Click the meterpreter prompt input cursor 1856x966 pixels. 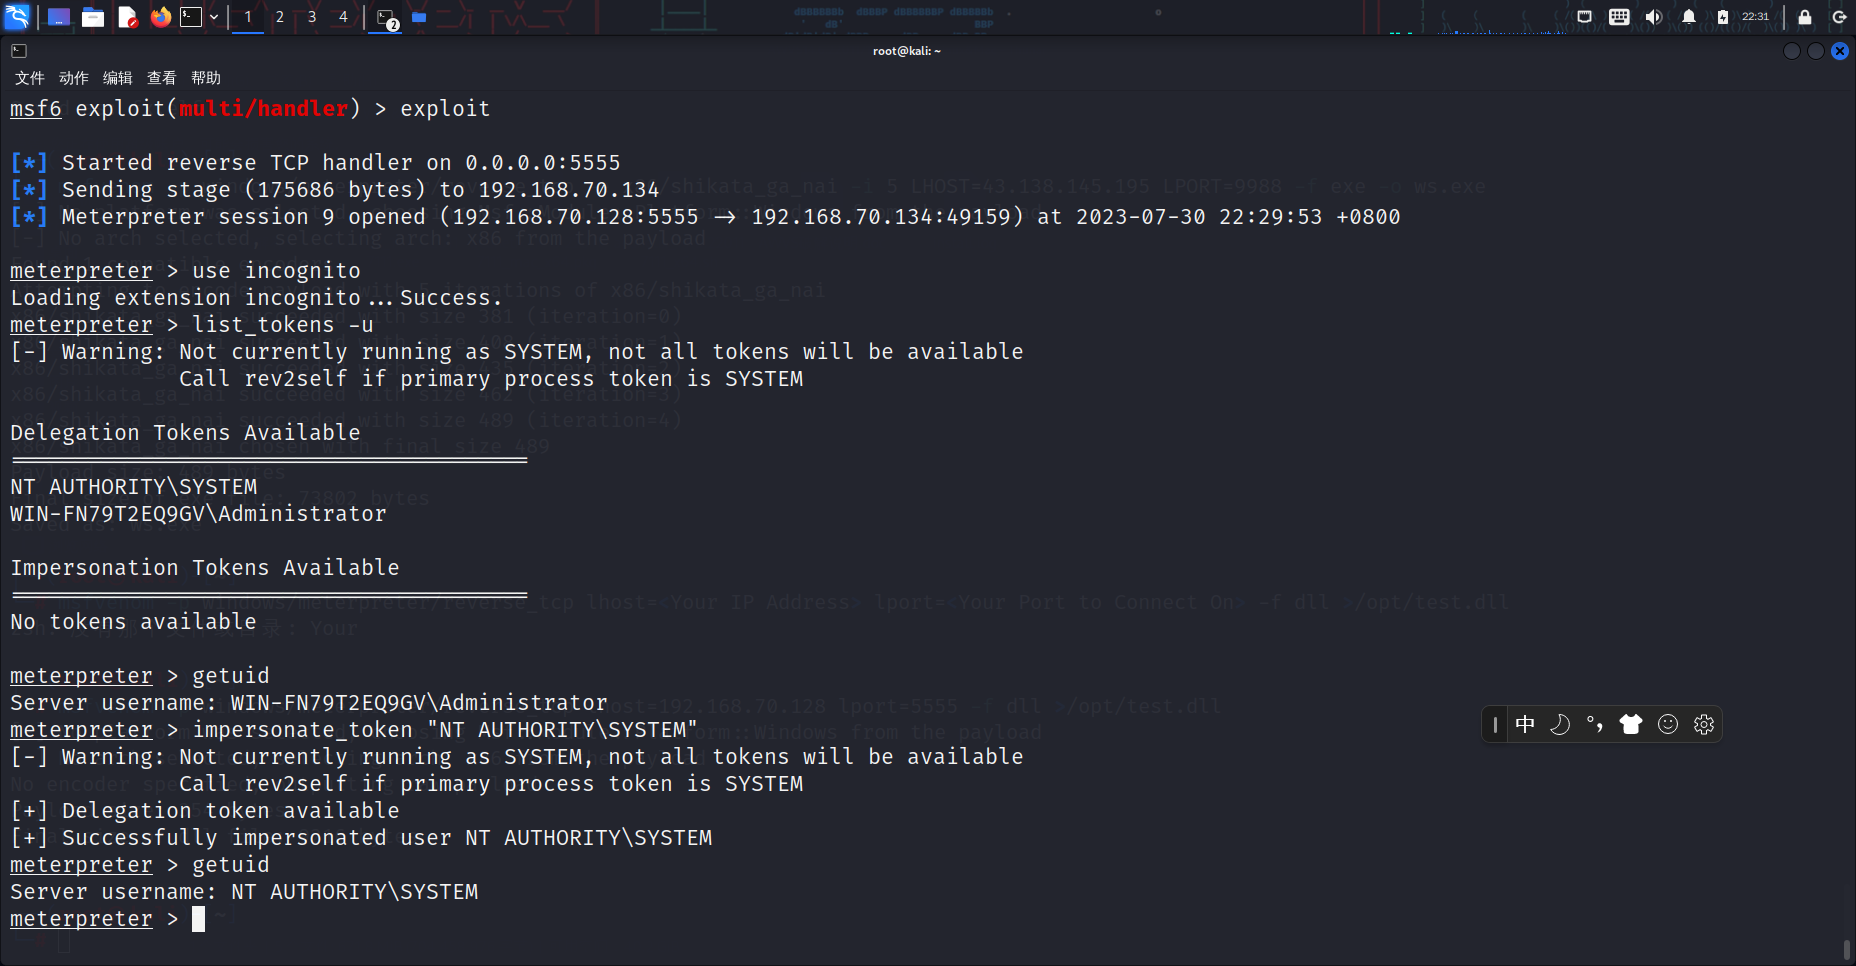point(198,919)
